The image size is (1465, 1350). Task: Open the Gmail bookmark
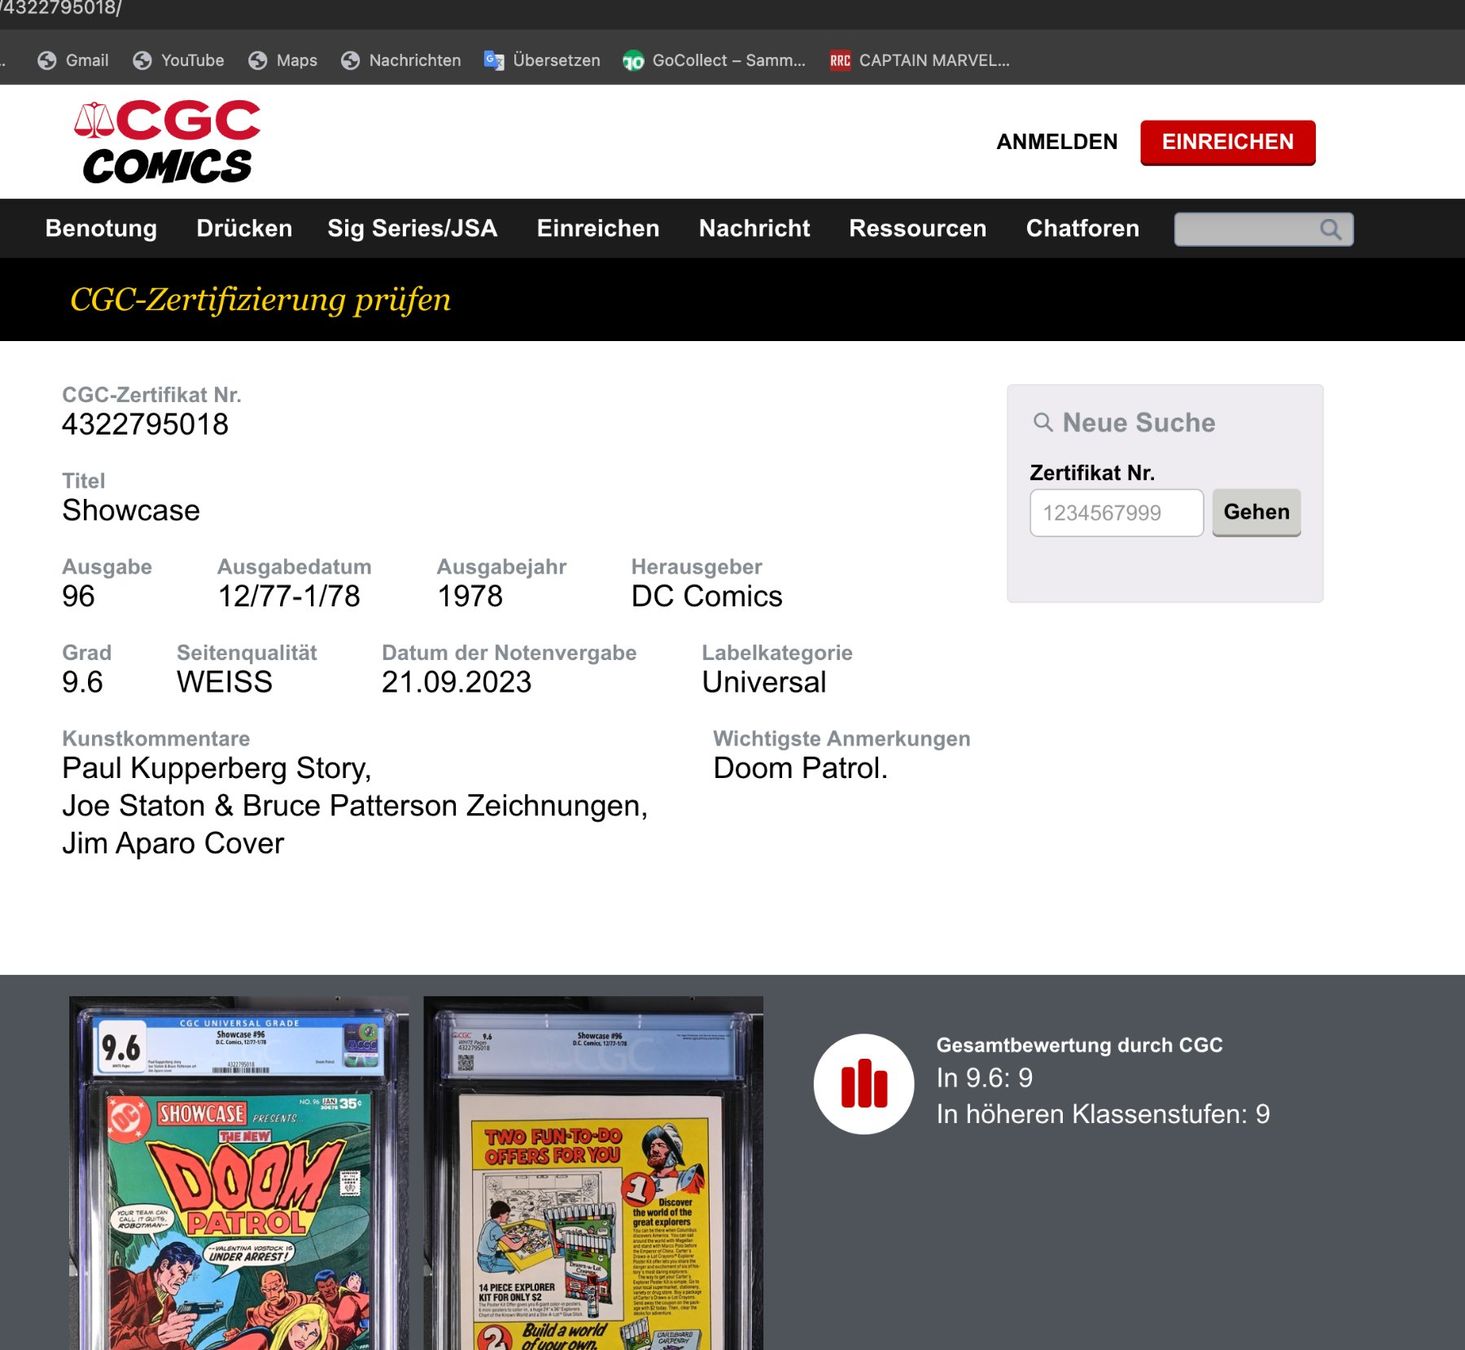[x=73, y=60]
